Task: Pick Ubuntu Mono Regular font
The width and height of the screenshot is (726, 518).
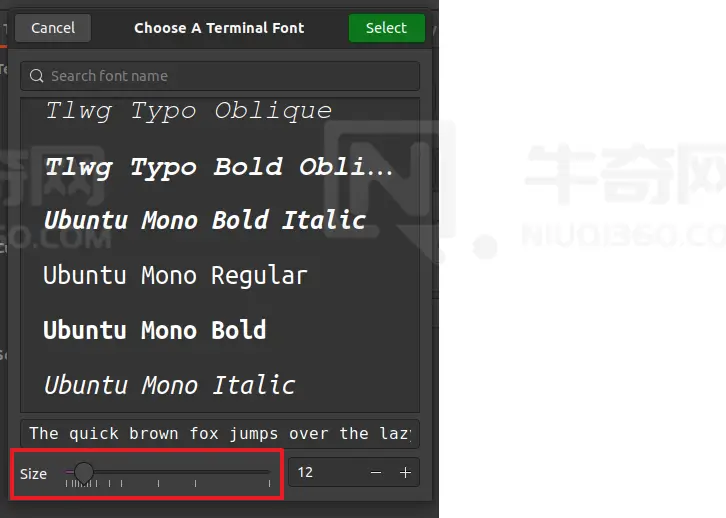Action: (220, 275)
